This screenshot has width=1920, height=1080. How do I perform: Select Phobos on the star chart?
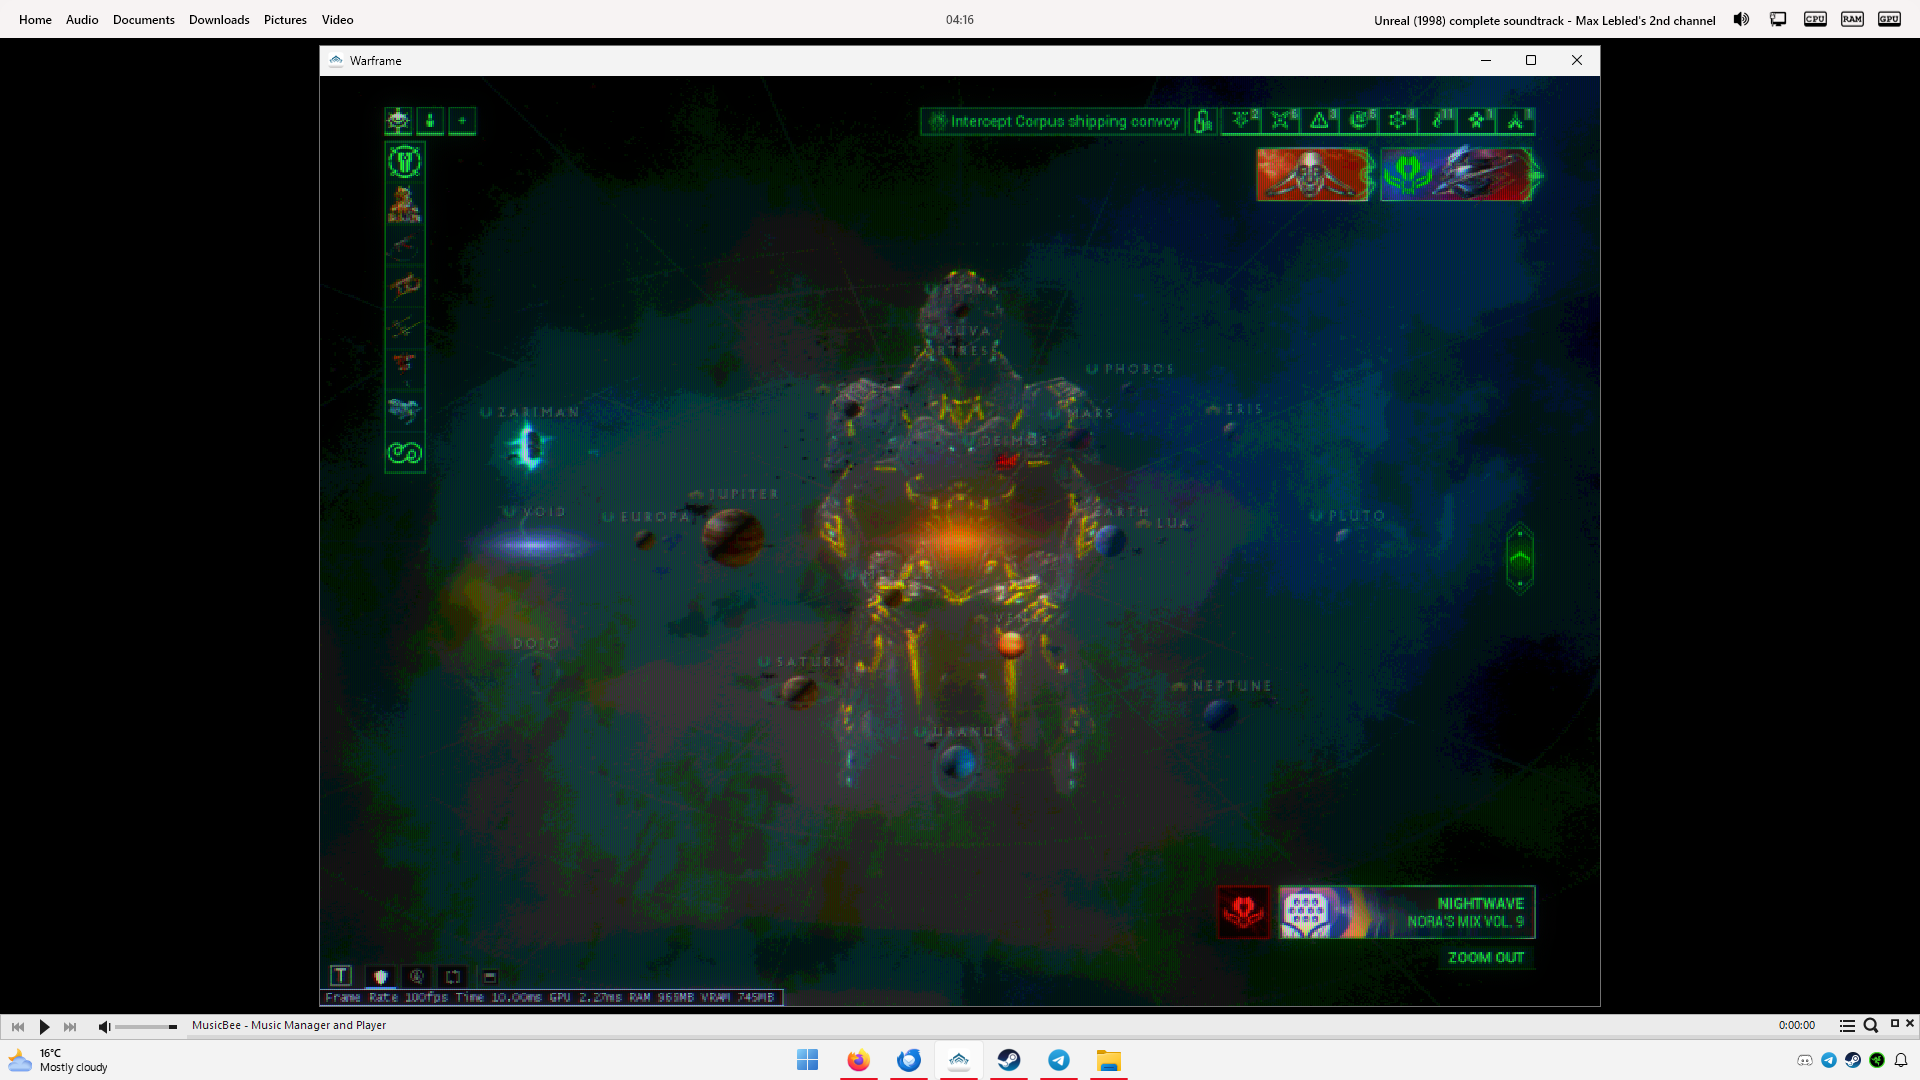[x=1130, y=369]
